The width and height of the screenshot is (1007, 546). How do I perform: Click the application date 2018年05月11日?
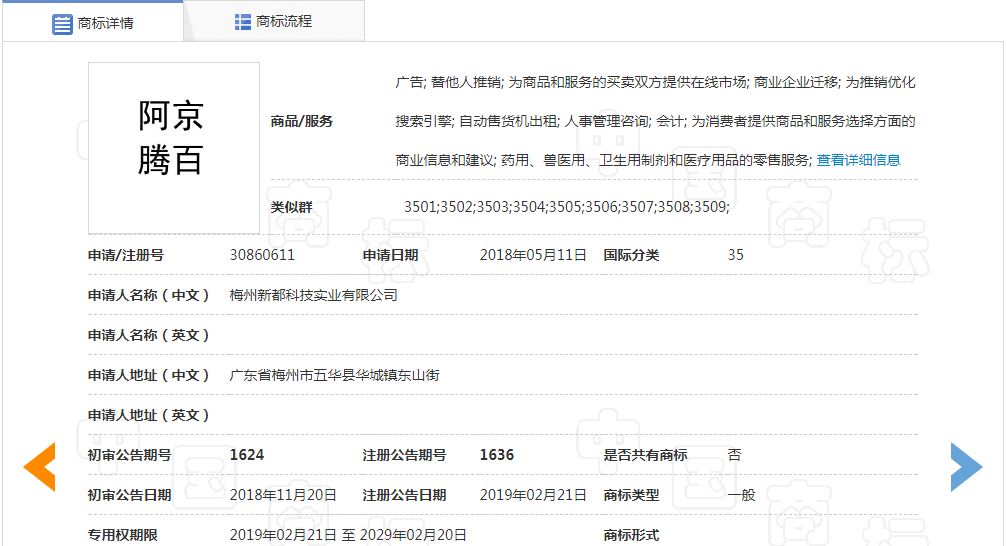pyautogui.click(x=533, y=255)
